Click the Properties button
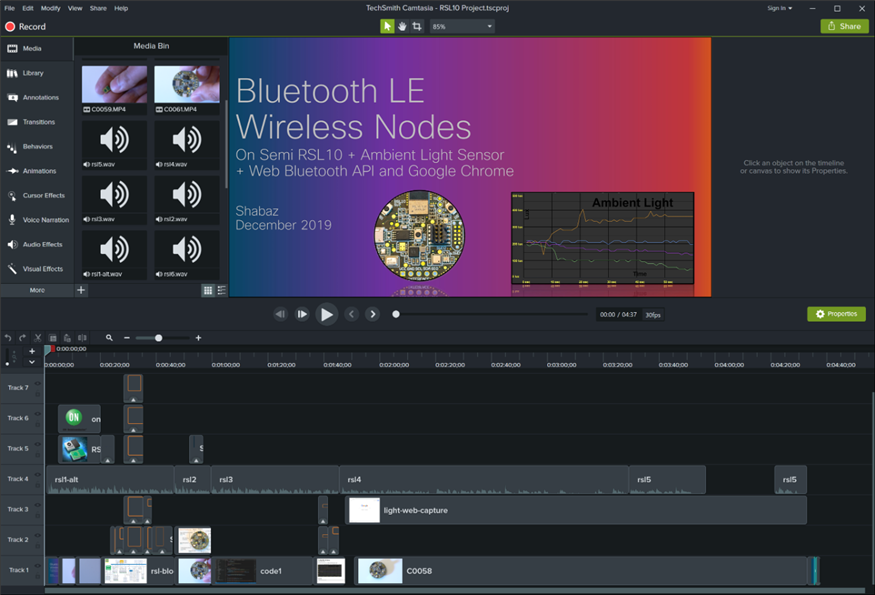The width and height of the screenshot is (875, 595). point(836,314)
